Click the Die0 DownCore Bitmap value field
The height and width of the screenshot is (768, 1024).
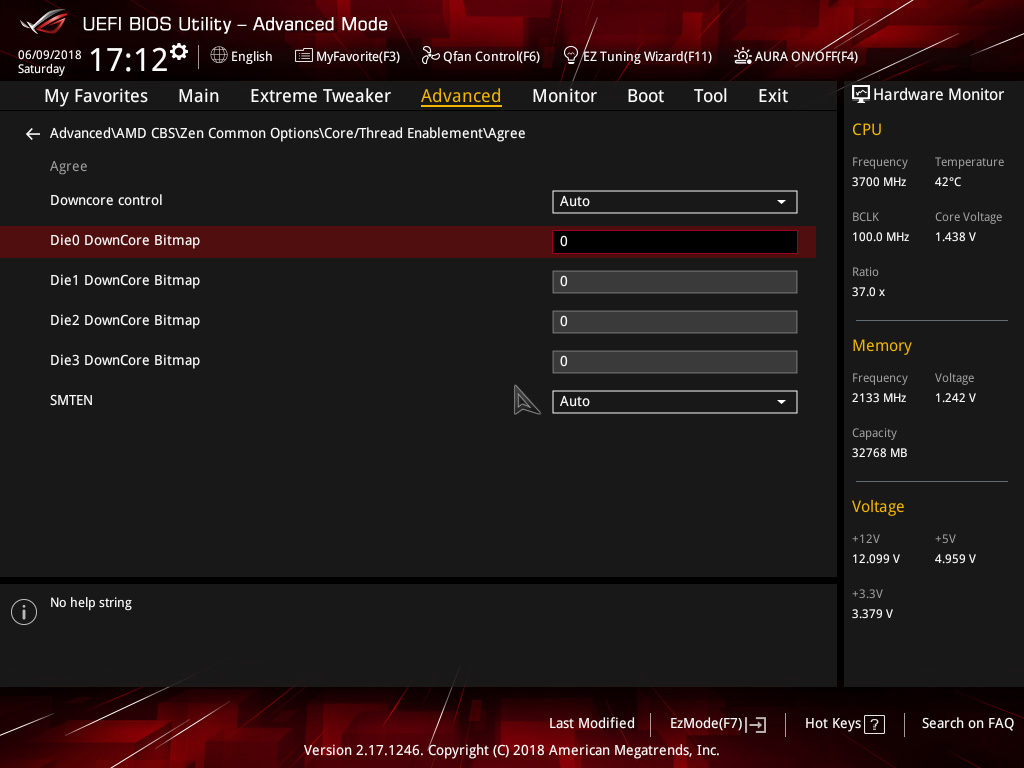click(675, 242)
